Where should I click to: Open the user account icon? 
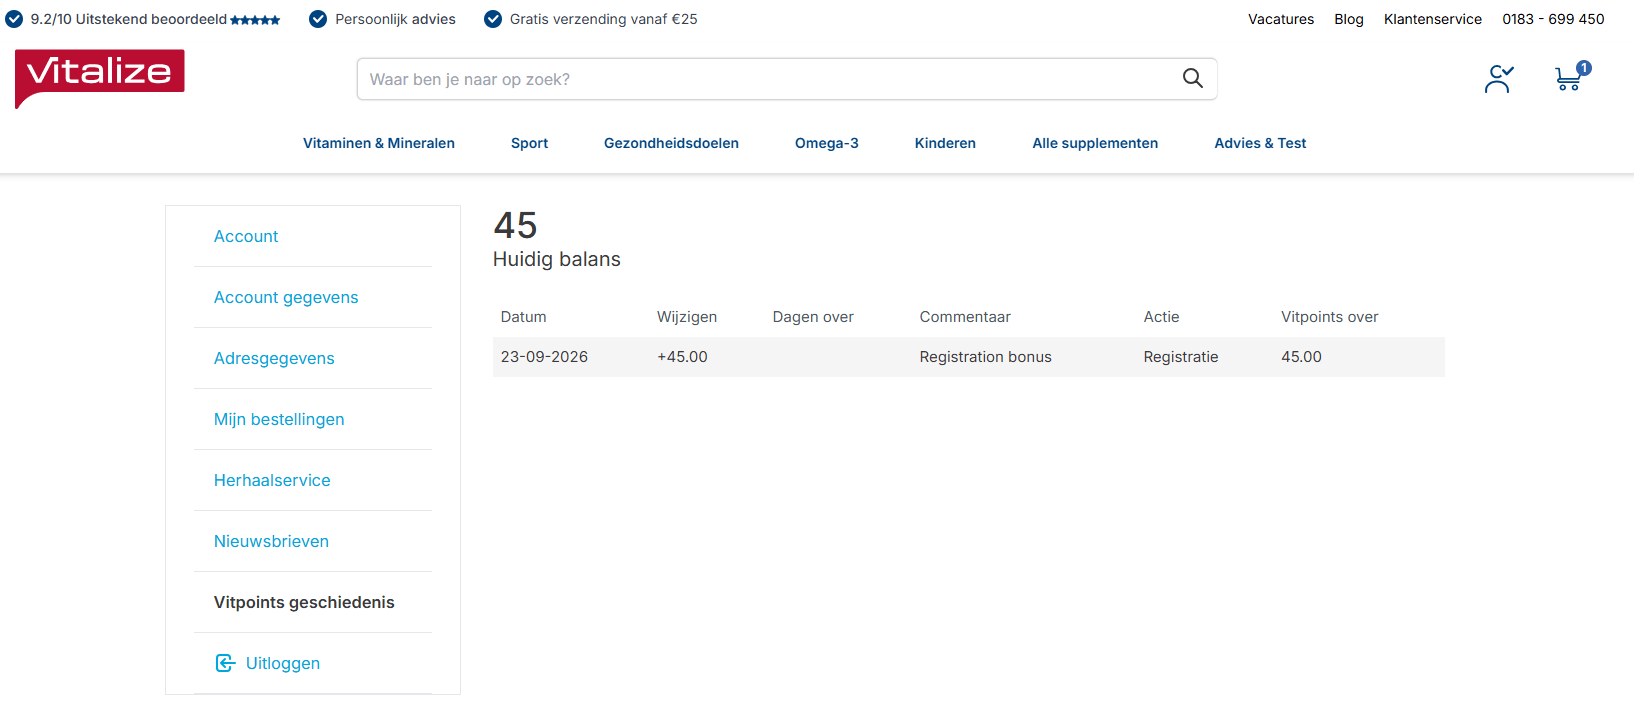1499,79
